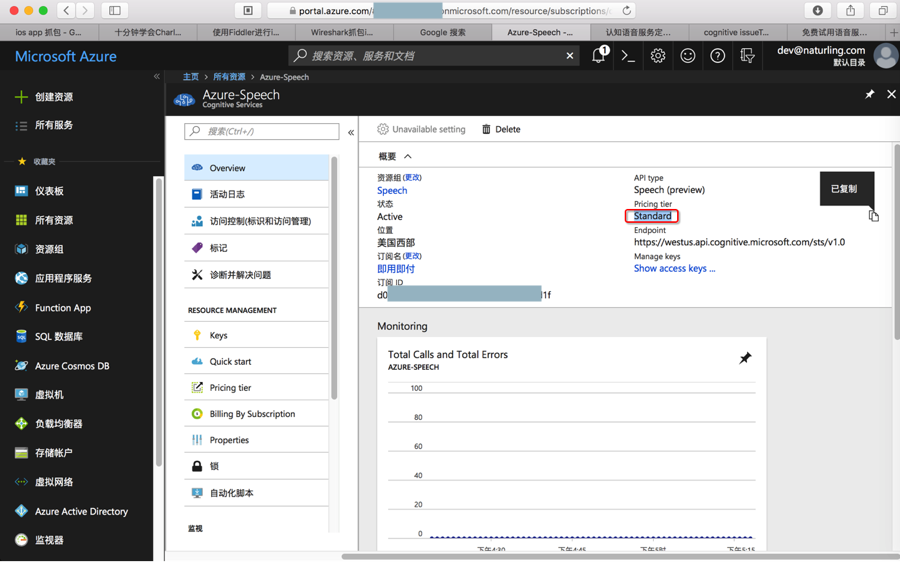Open the notifications bell icon
Viewport: 900px width, 562px height.
click(598, 56)
